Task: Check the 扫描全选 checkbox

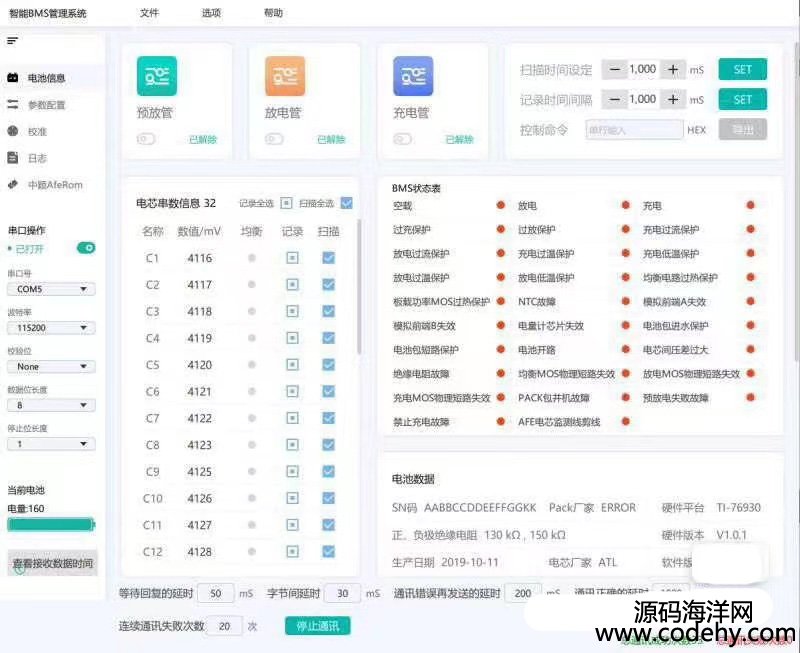Action: 346,203
